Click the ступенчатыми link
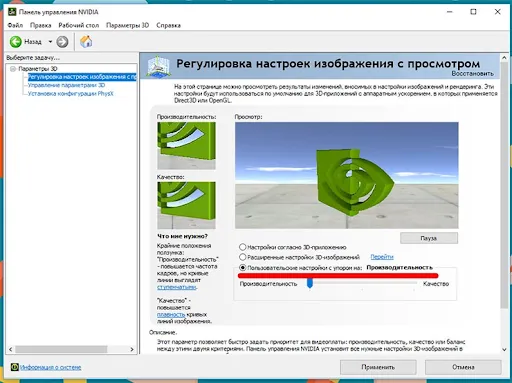Screen dimensions: 512x383 coord(177,287)
